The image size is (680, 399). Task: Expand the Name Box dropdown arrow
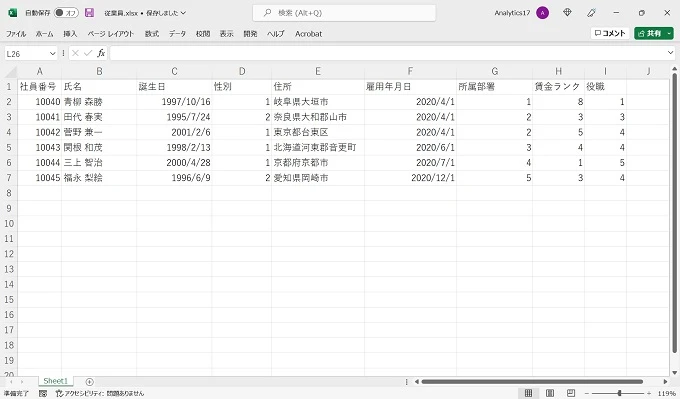click(x=53, y=53)
